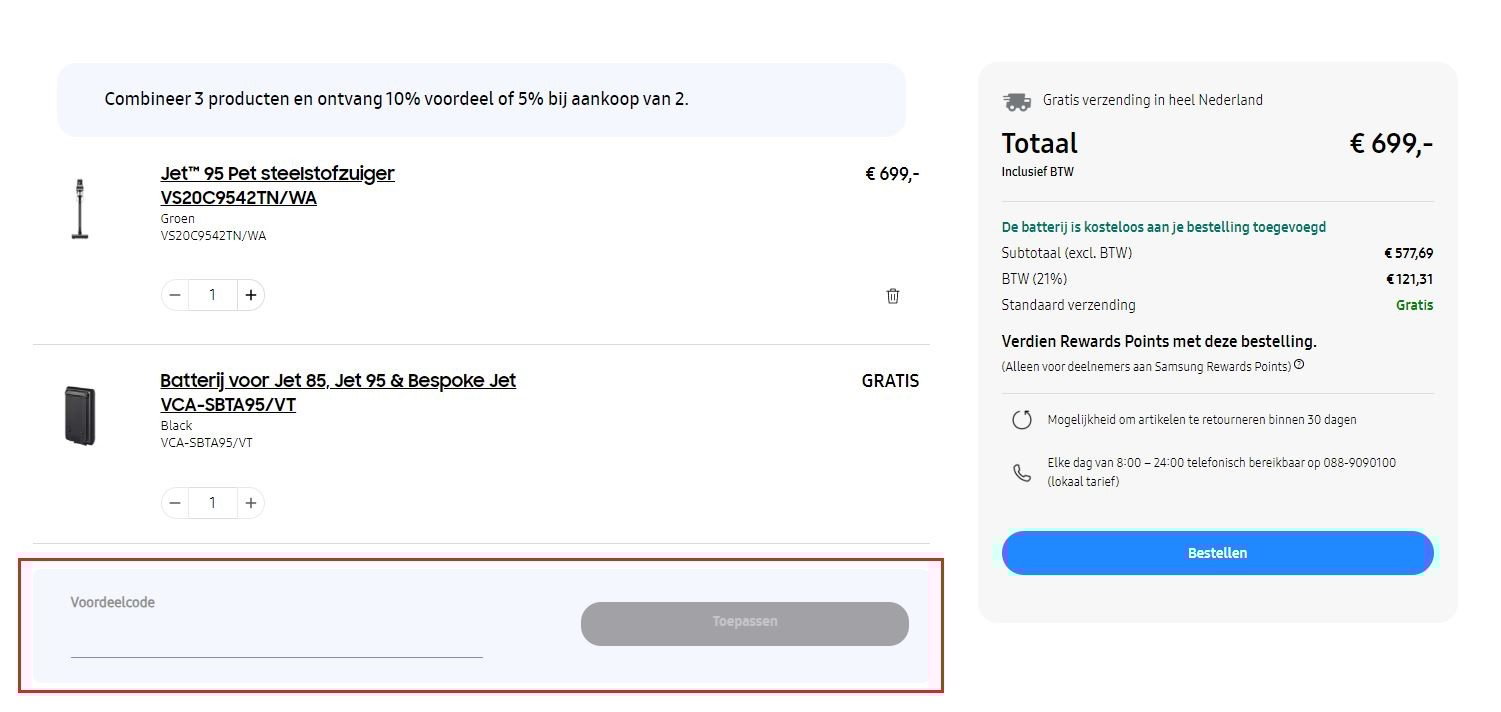Click the Samsung Rewards Points info icon

pyautogui.click(x=1298, y=365)
